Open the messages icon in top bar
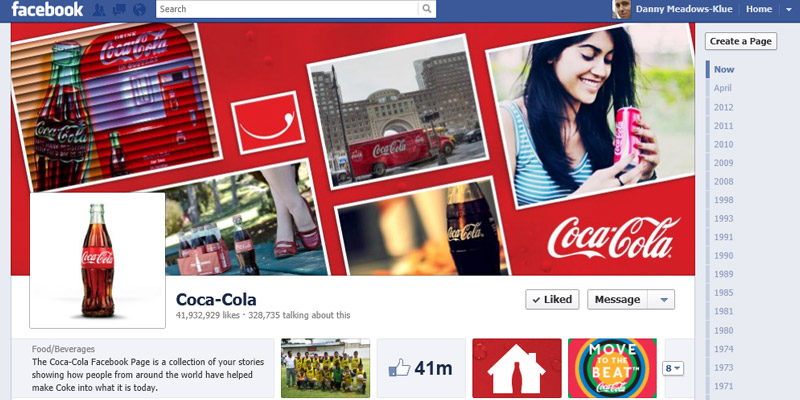The height and width of the screenshot is (400, 800). 119,9
